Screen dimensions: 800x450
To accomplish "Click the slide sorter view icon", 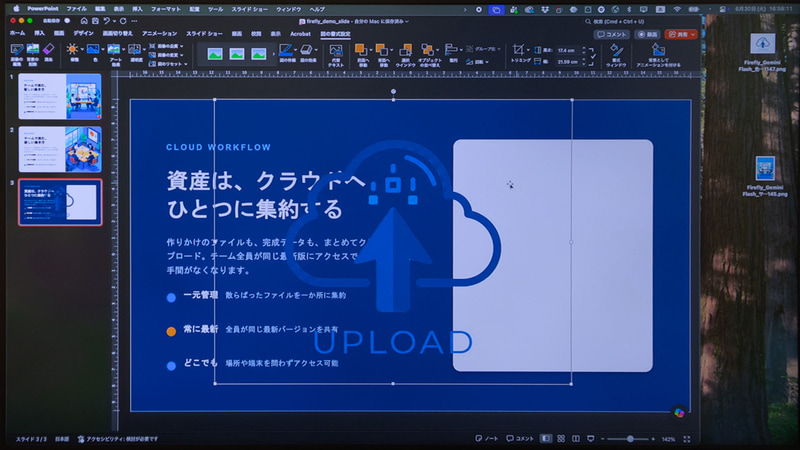I will tap(561, 439).
